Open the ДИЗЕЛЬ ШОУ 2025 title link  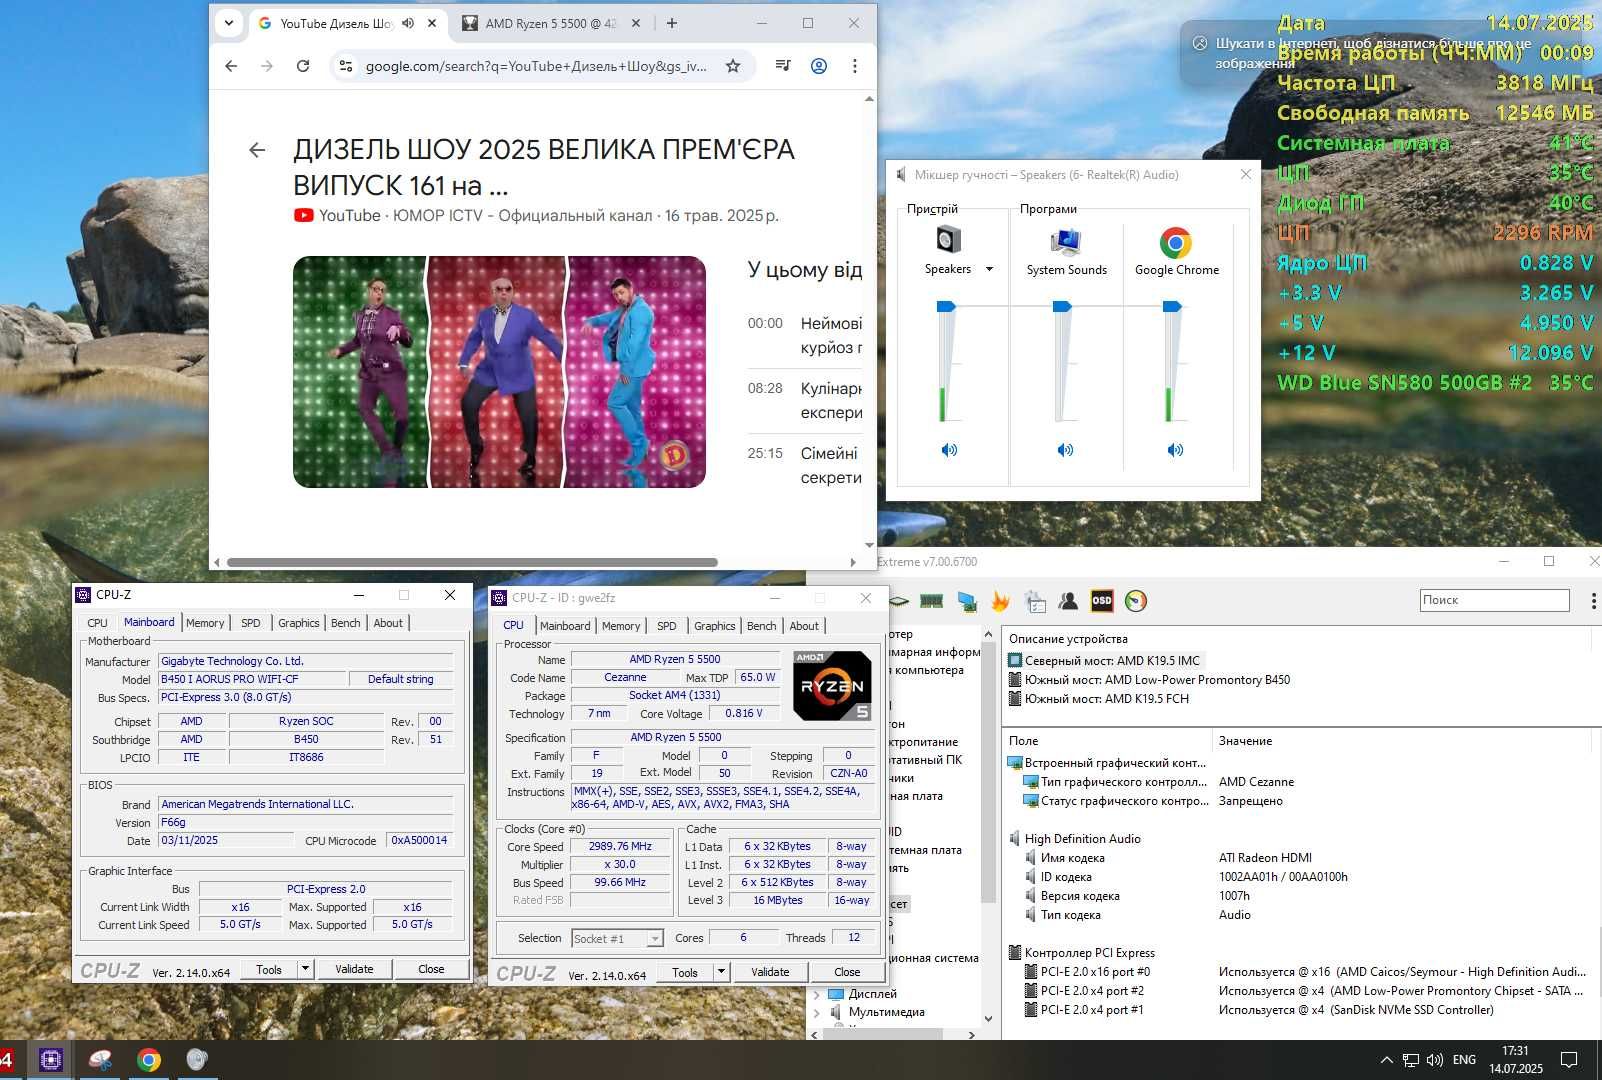tap(544, 167)
